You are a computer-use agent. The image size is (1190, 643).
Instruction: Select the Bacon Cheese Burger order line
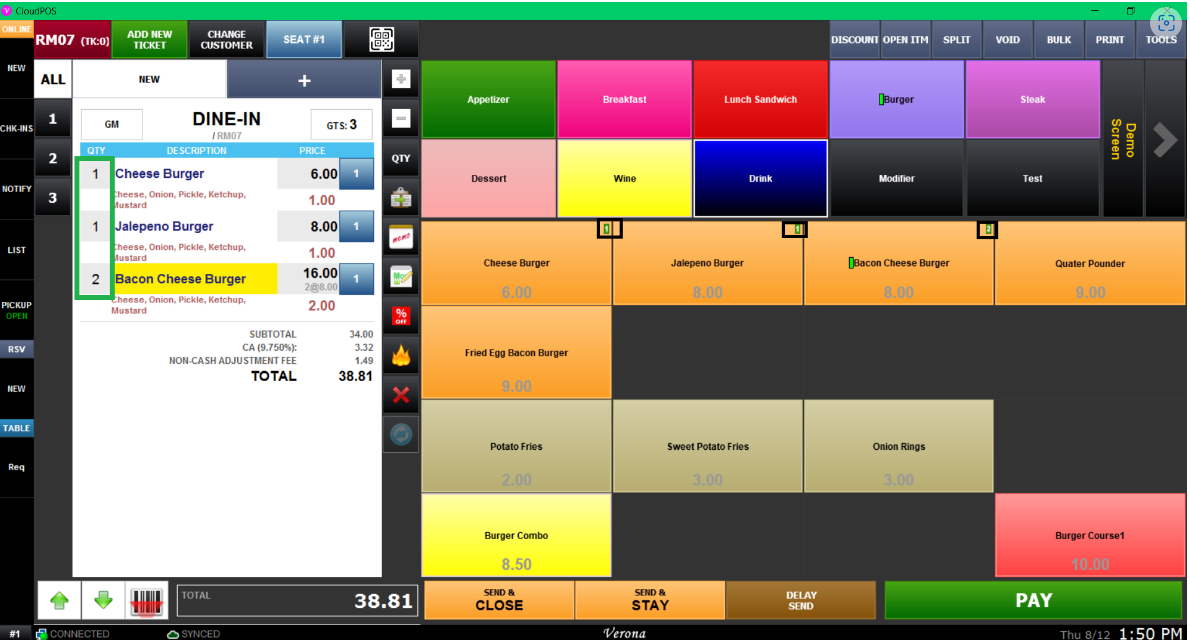click(195, 279)
